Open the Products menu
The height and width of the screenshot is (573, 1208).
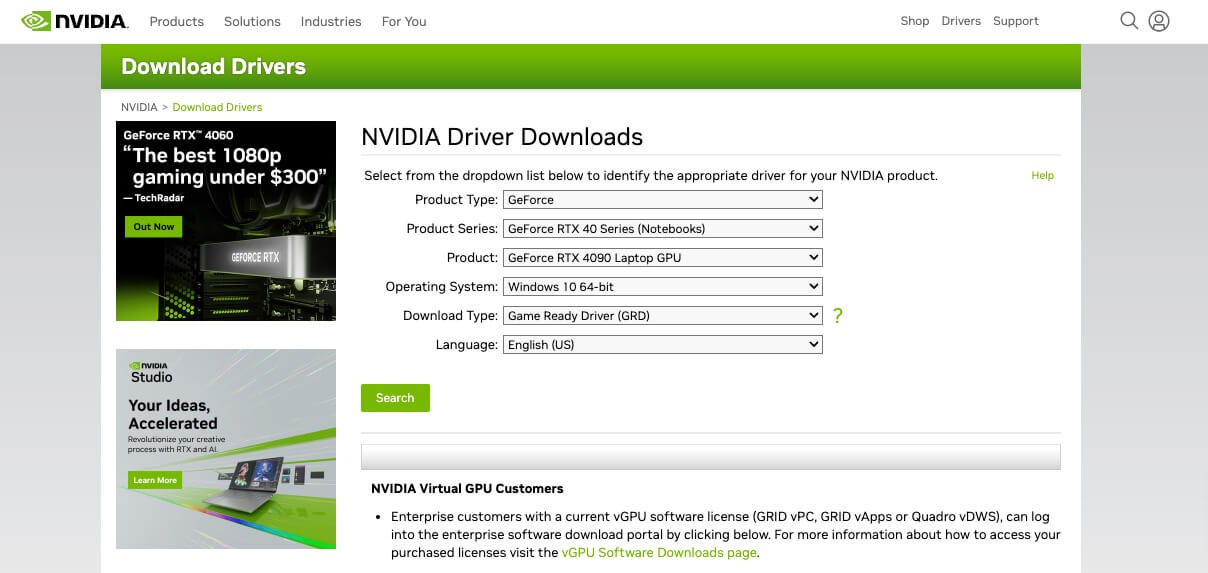[176, 21]
